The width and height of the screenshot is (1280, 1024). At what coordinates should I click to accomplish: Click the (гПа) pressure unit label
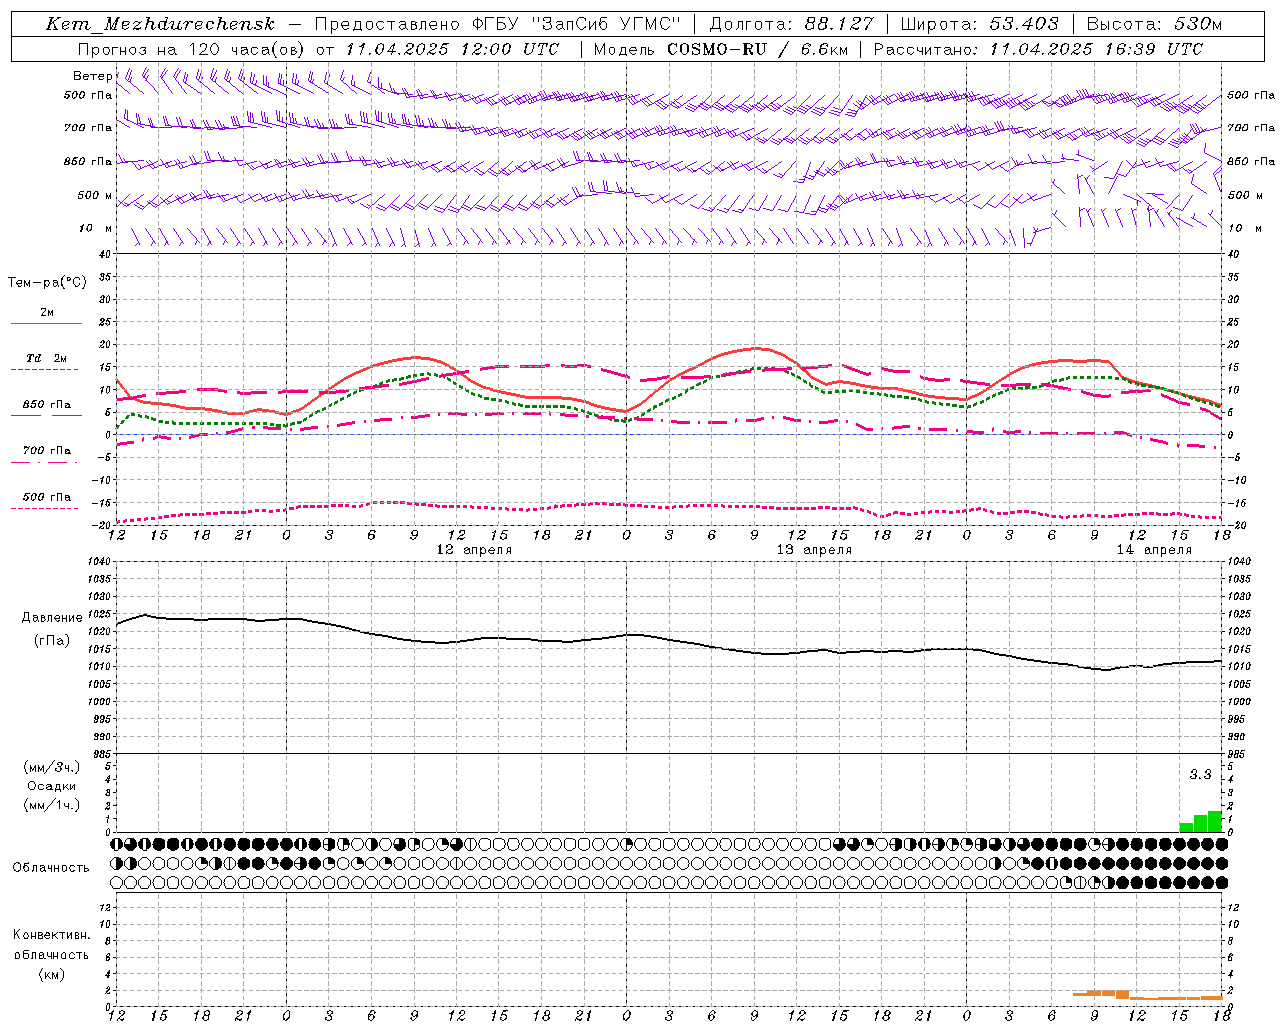pyautogui.click(x=52, y=640)
